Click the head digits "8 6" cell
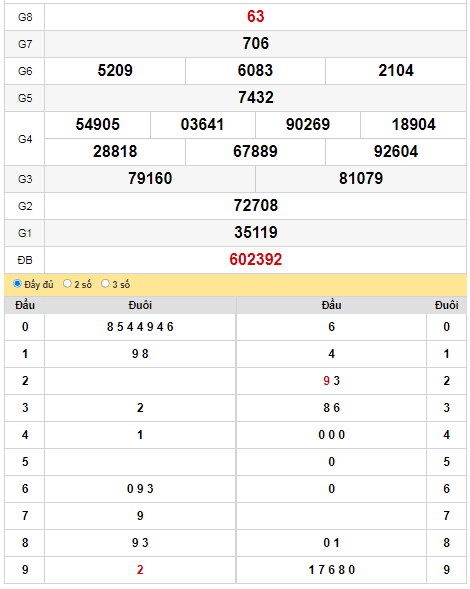The image size is (470, 589). [331, 408]
